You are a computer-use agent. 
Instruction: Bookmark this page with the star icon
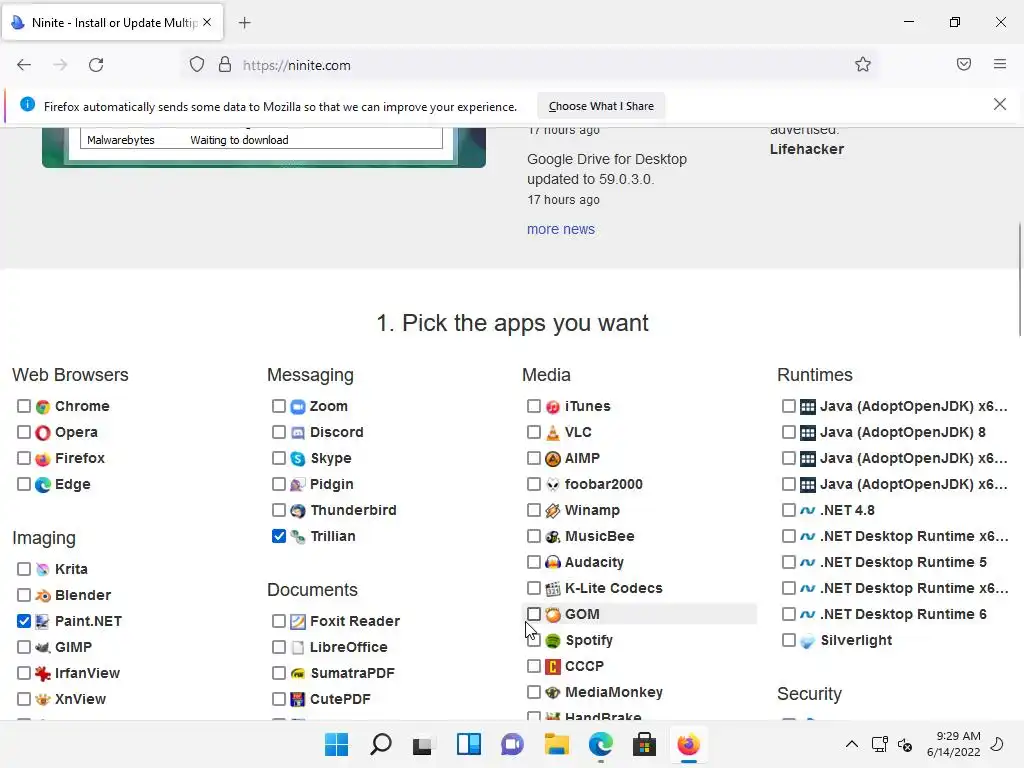point(863,65)
